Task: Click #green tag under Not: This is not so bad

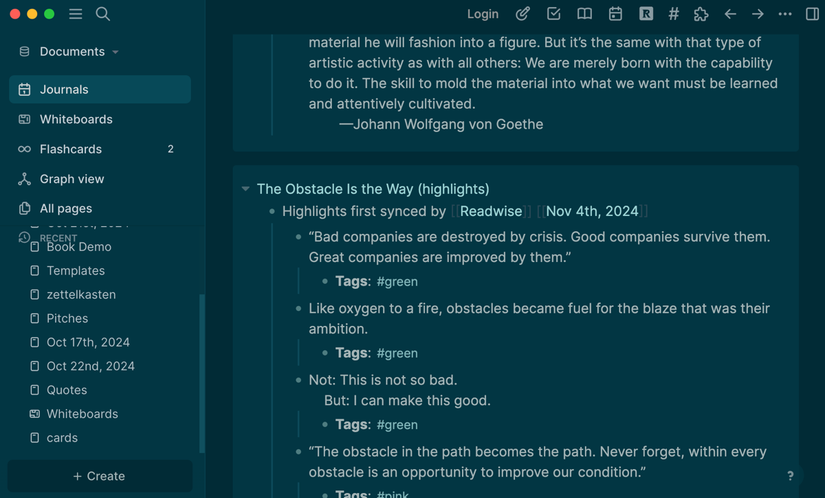Action: point(397,425)
